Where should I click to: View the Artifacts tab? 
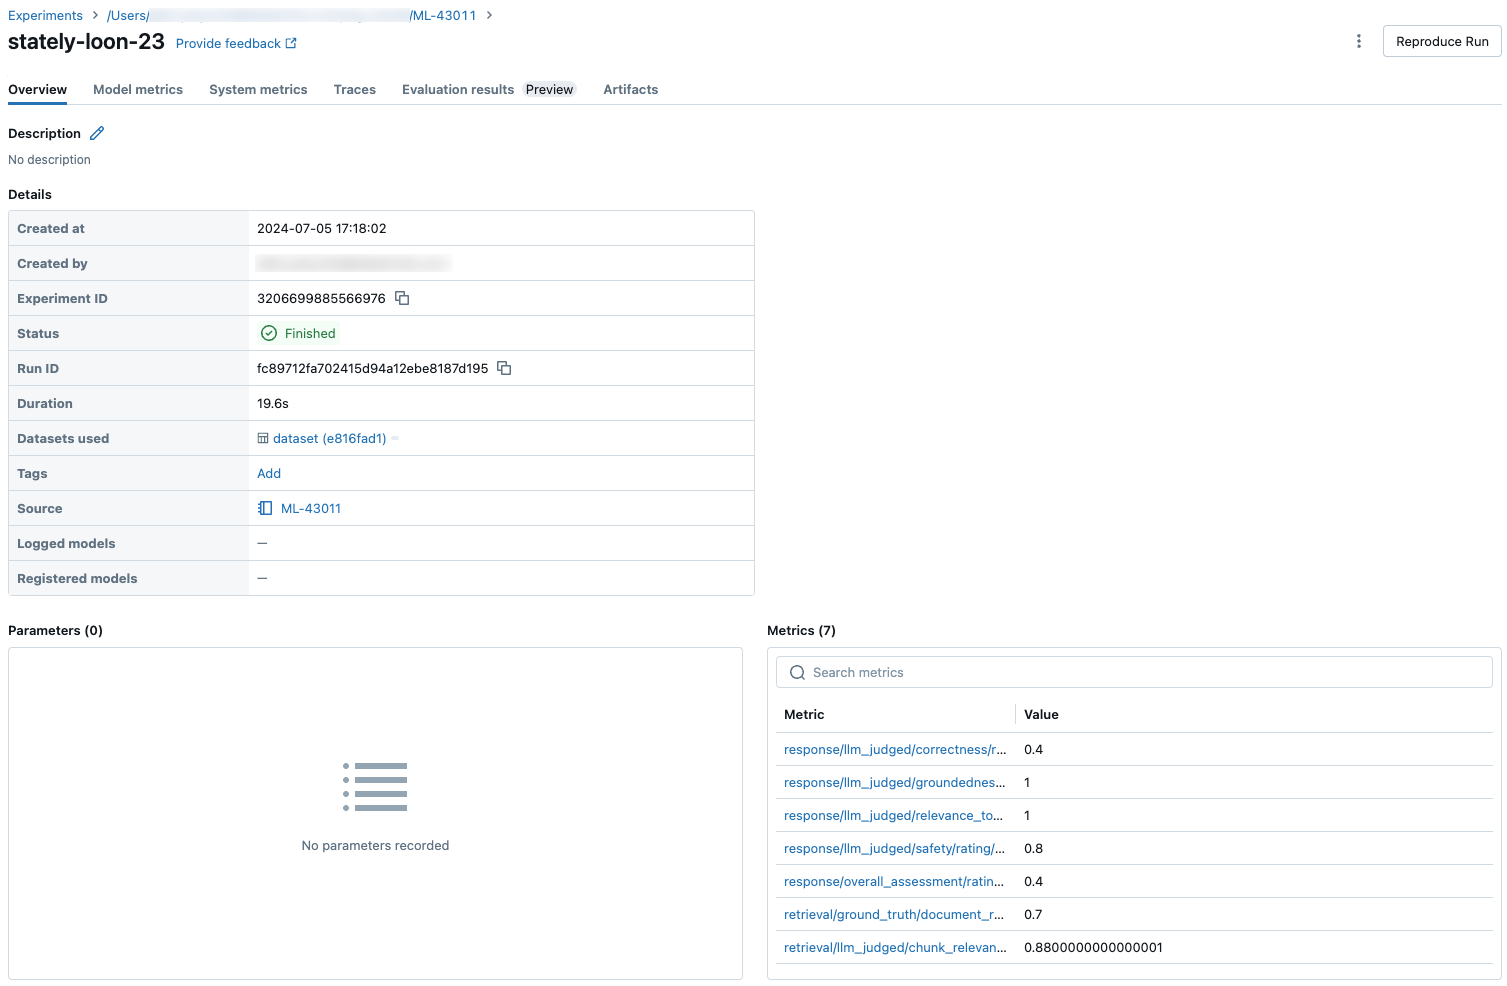tap(630, 89)
